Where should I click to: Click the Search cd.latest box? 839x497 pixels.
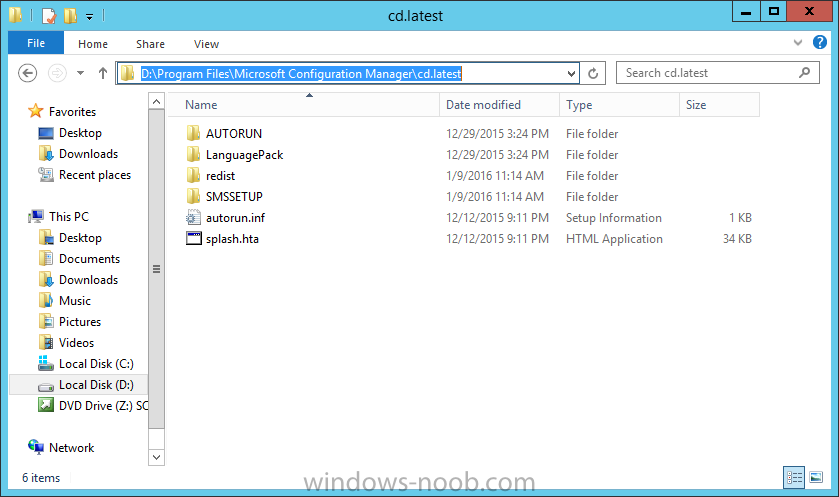(718, 73)
